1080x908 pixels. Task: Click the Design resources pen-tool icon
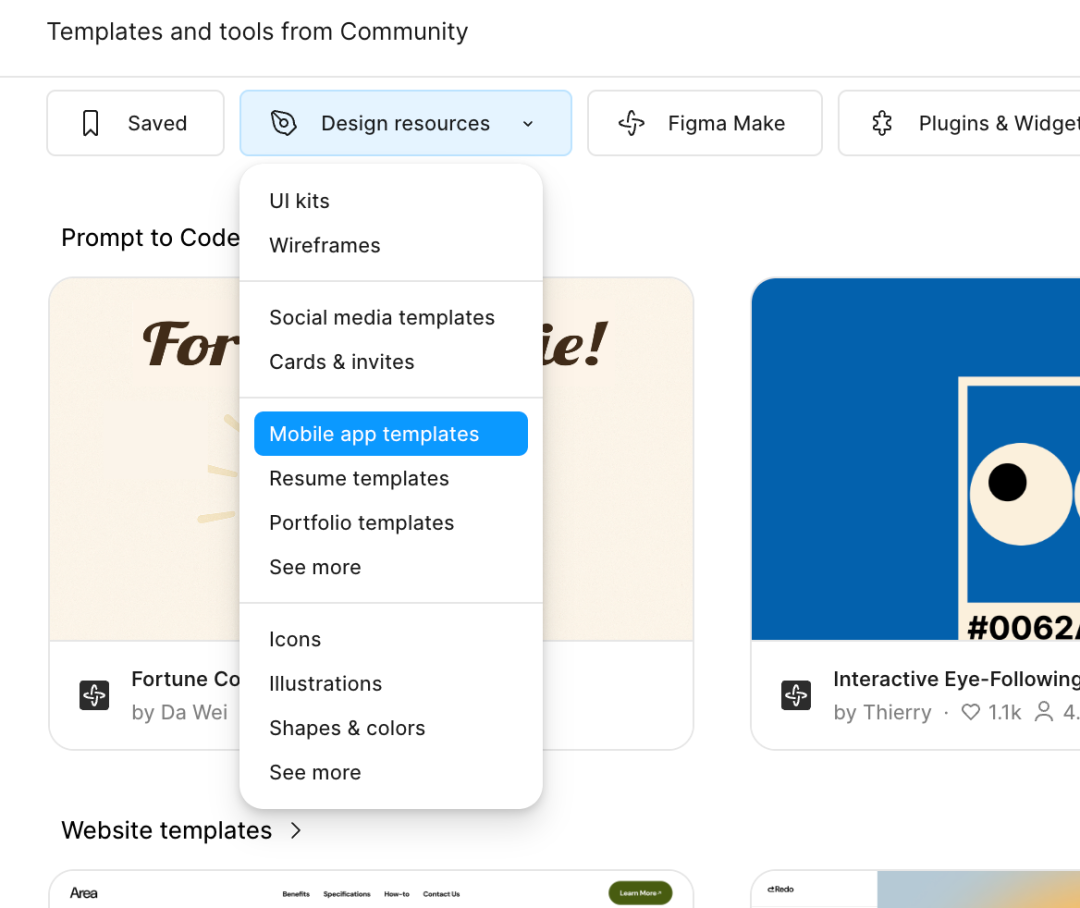click(x=283, y=123)
